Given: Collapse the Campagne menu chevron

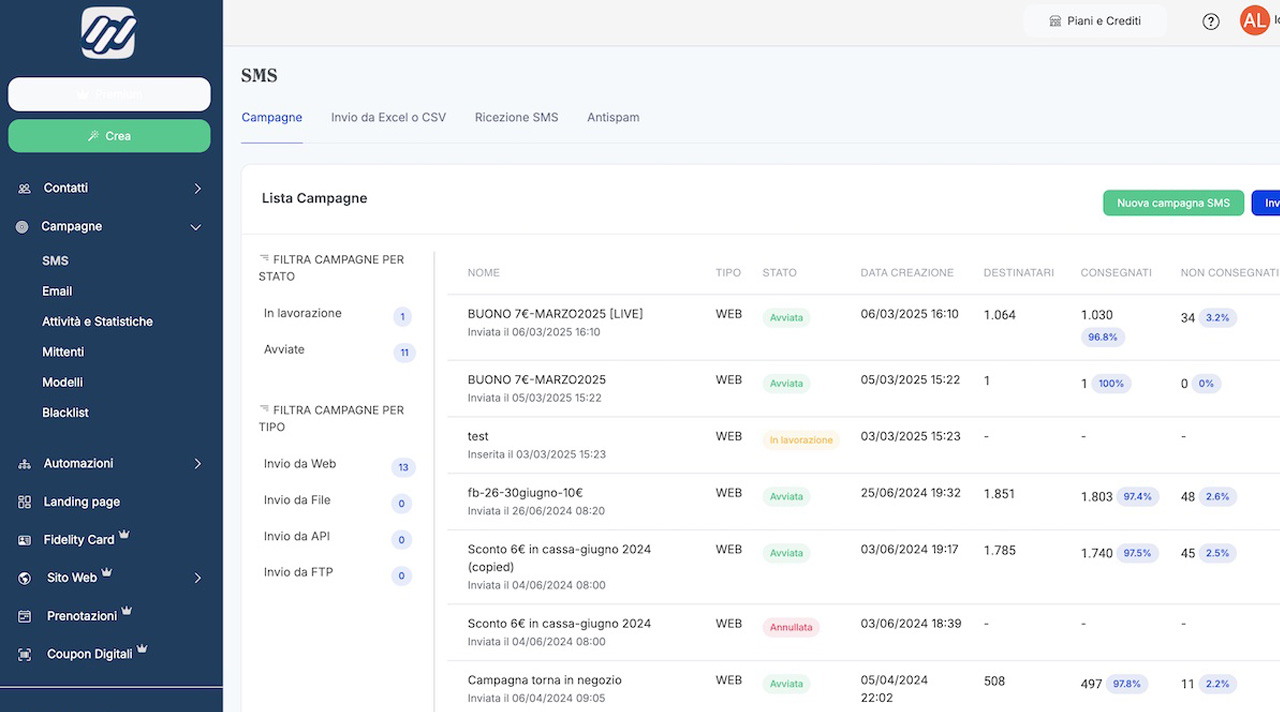Looking at the screenshot, I should tap(196, 227).
